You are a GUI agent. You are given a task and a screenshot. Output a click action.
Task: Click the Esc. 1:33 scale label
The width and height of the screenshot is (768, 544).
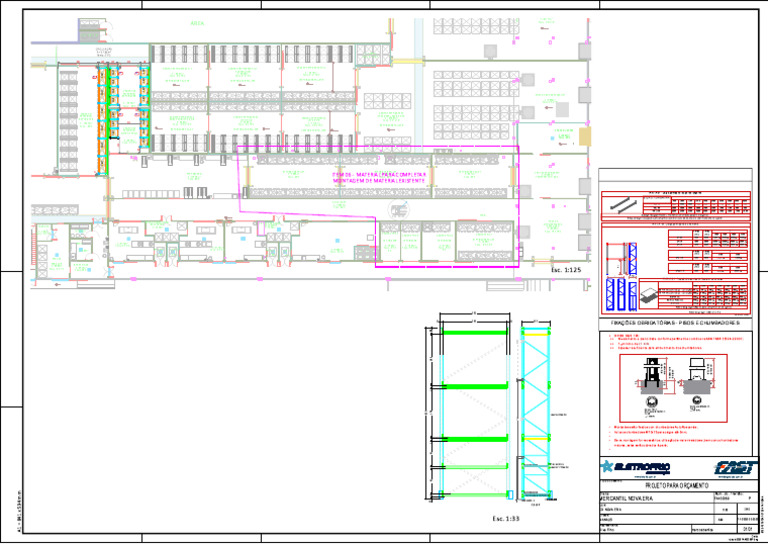[x=506, y=519]
